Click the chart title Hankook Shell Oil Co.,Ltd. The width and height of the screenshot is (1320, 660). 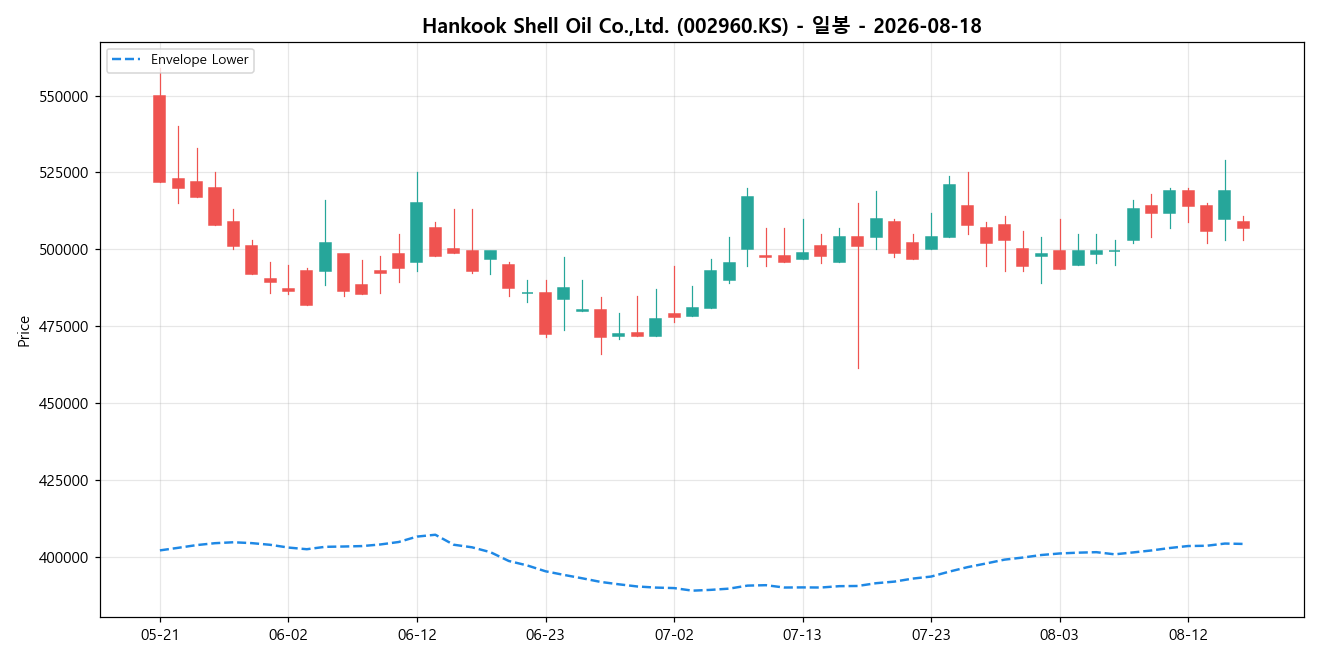point(701,26)
